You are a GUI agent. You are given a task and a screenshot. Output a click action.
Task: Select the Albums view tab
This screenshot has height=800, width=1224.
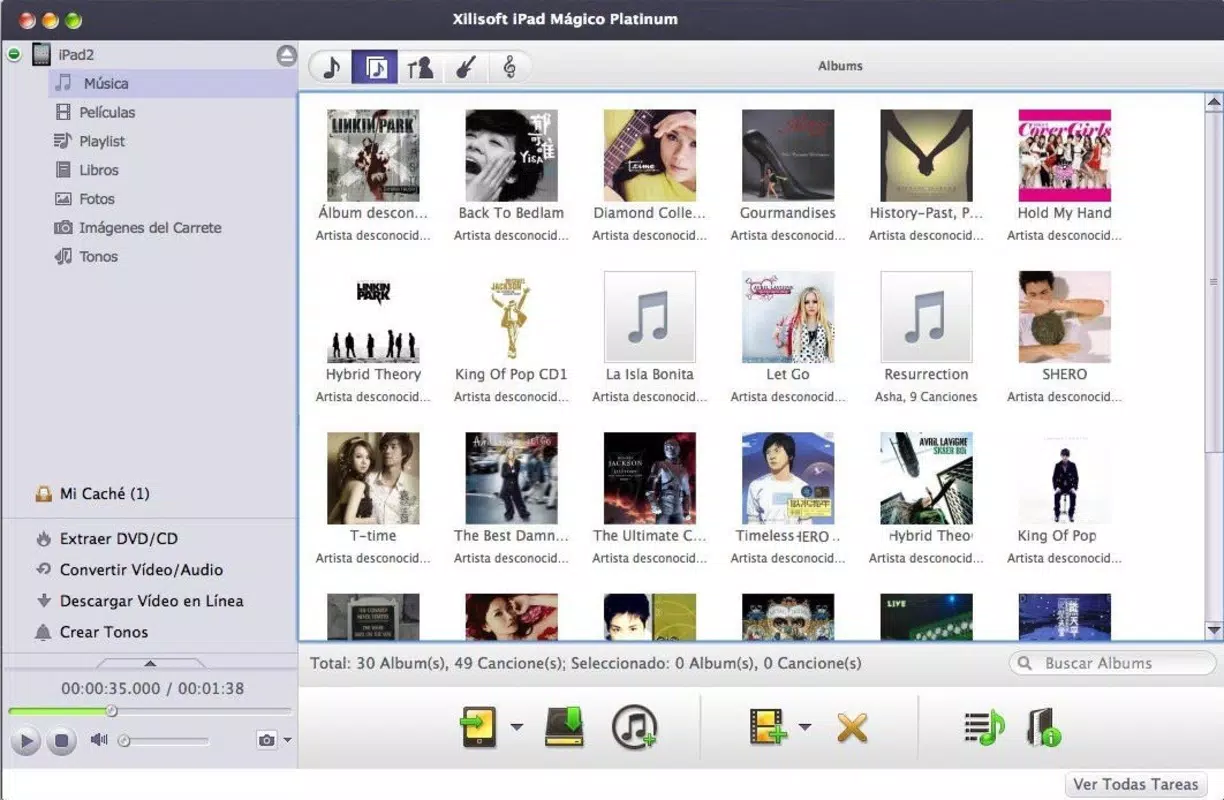[x=376, y=67]
